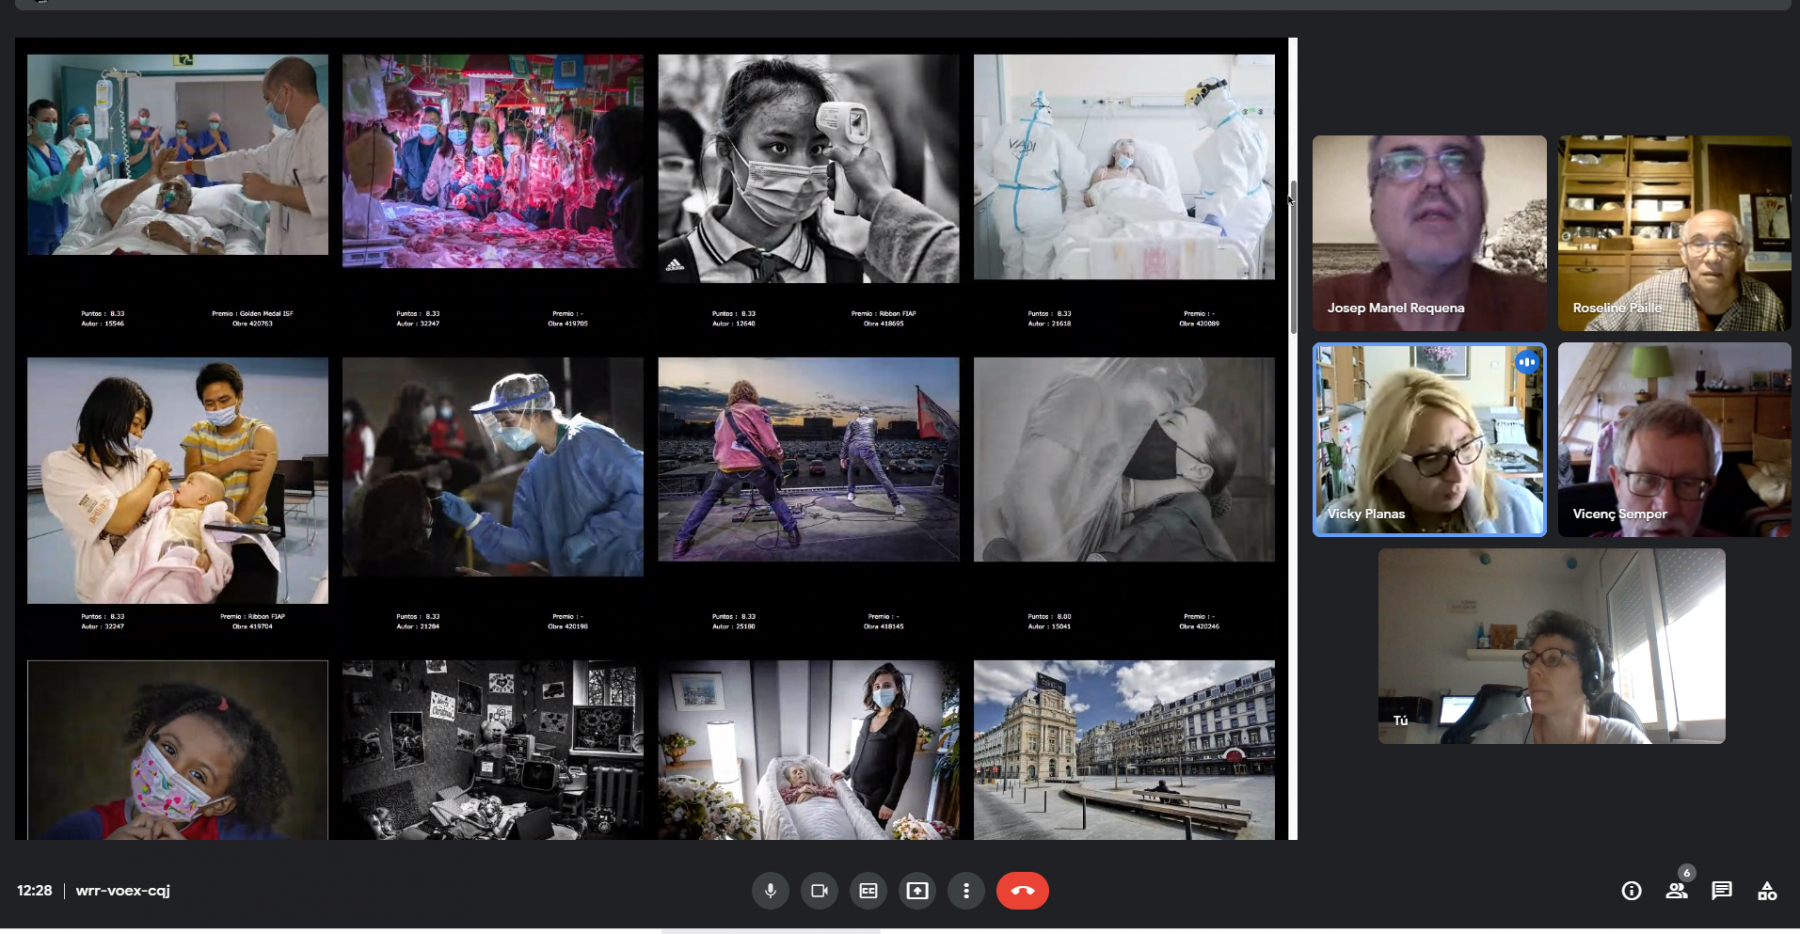Turn off the camera
The width and height of the screenshot is (1800, 934).
point(819,890)
